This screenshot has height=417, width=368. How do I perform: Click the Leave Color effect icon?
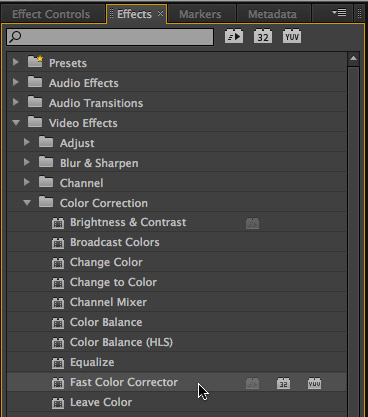coord(58,403)
